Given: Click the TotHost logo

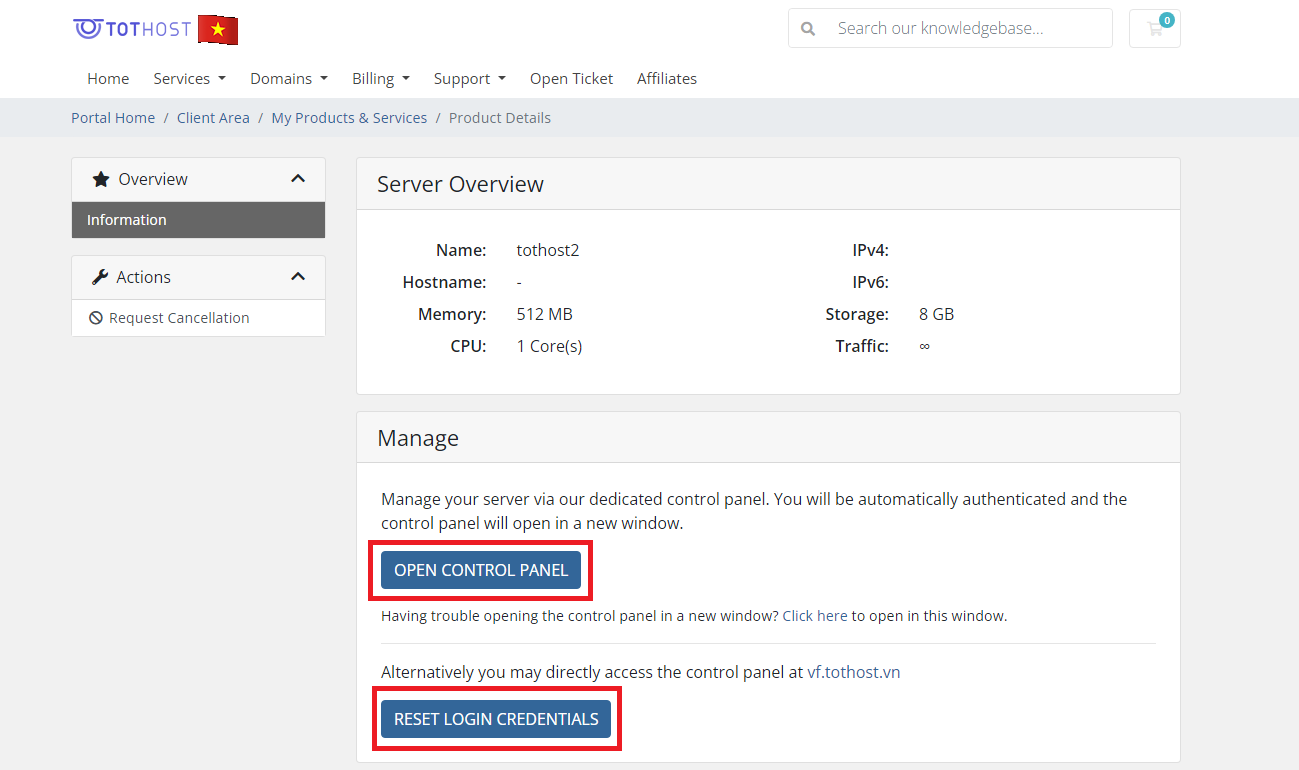Looking at the screenshot, I should [x=132, y=29].
